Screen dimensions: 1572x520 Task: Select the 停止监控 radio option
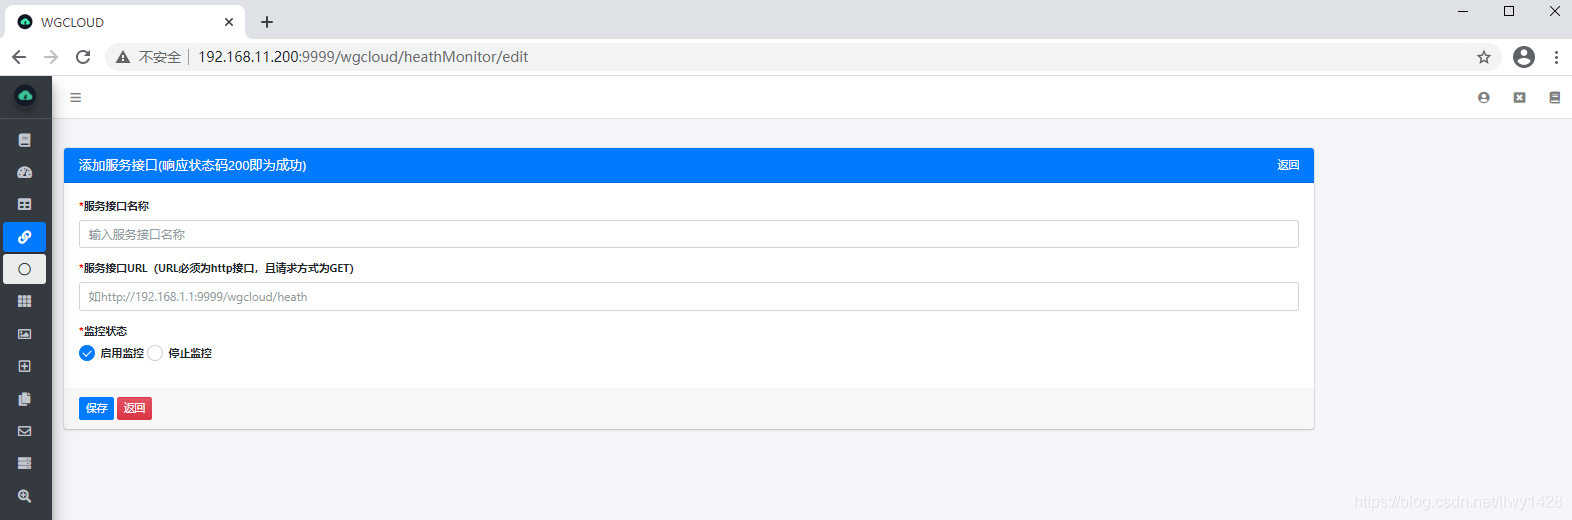(155, 353)
